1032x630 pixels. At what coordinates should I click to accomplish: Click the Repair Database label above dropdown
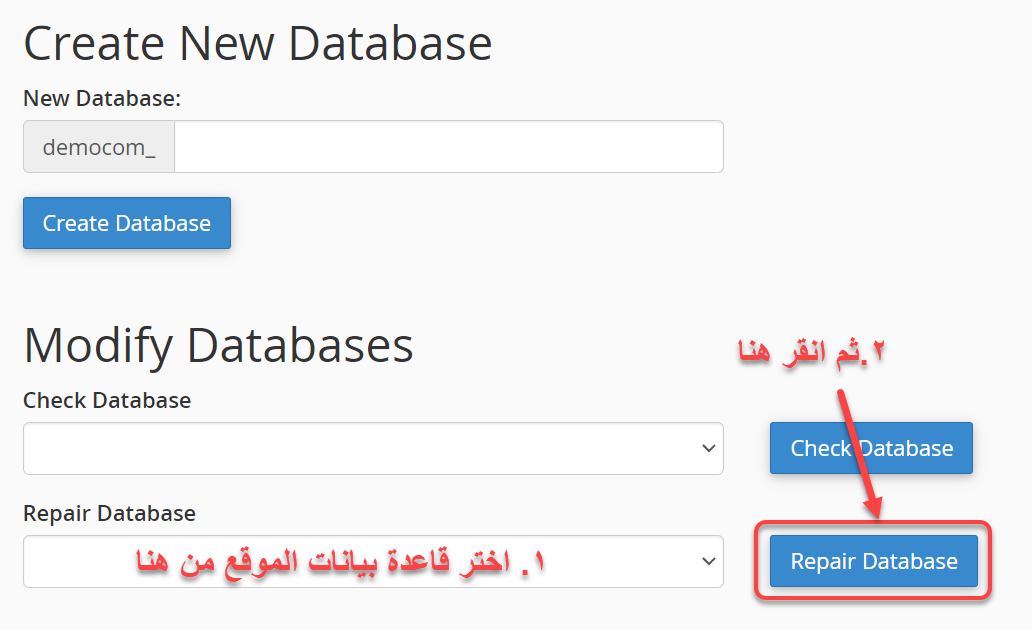pyautogui.click(x=109, y=513)
